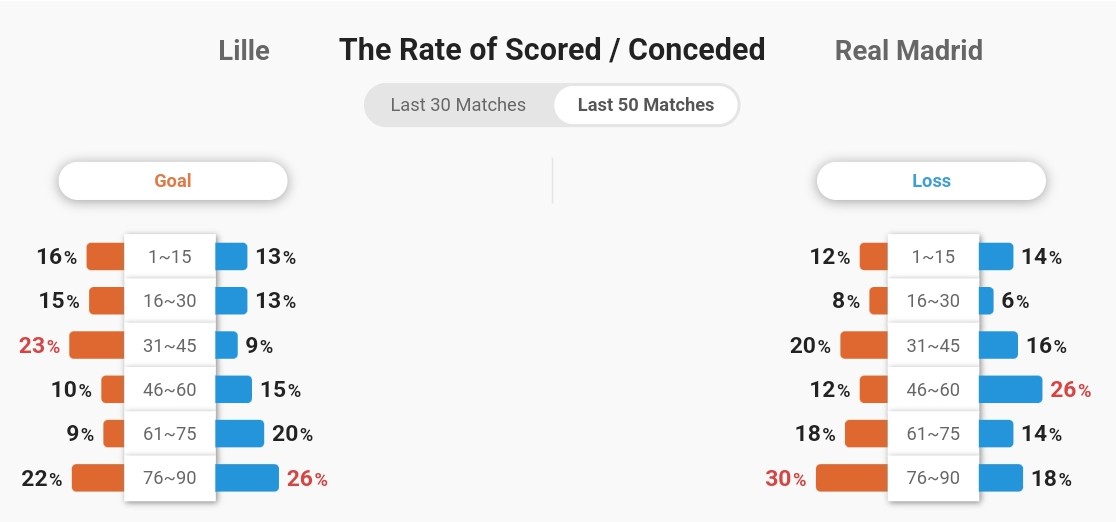Open the Real Madrid team name
The image size is (1116, 522).
point(908,51)
